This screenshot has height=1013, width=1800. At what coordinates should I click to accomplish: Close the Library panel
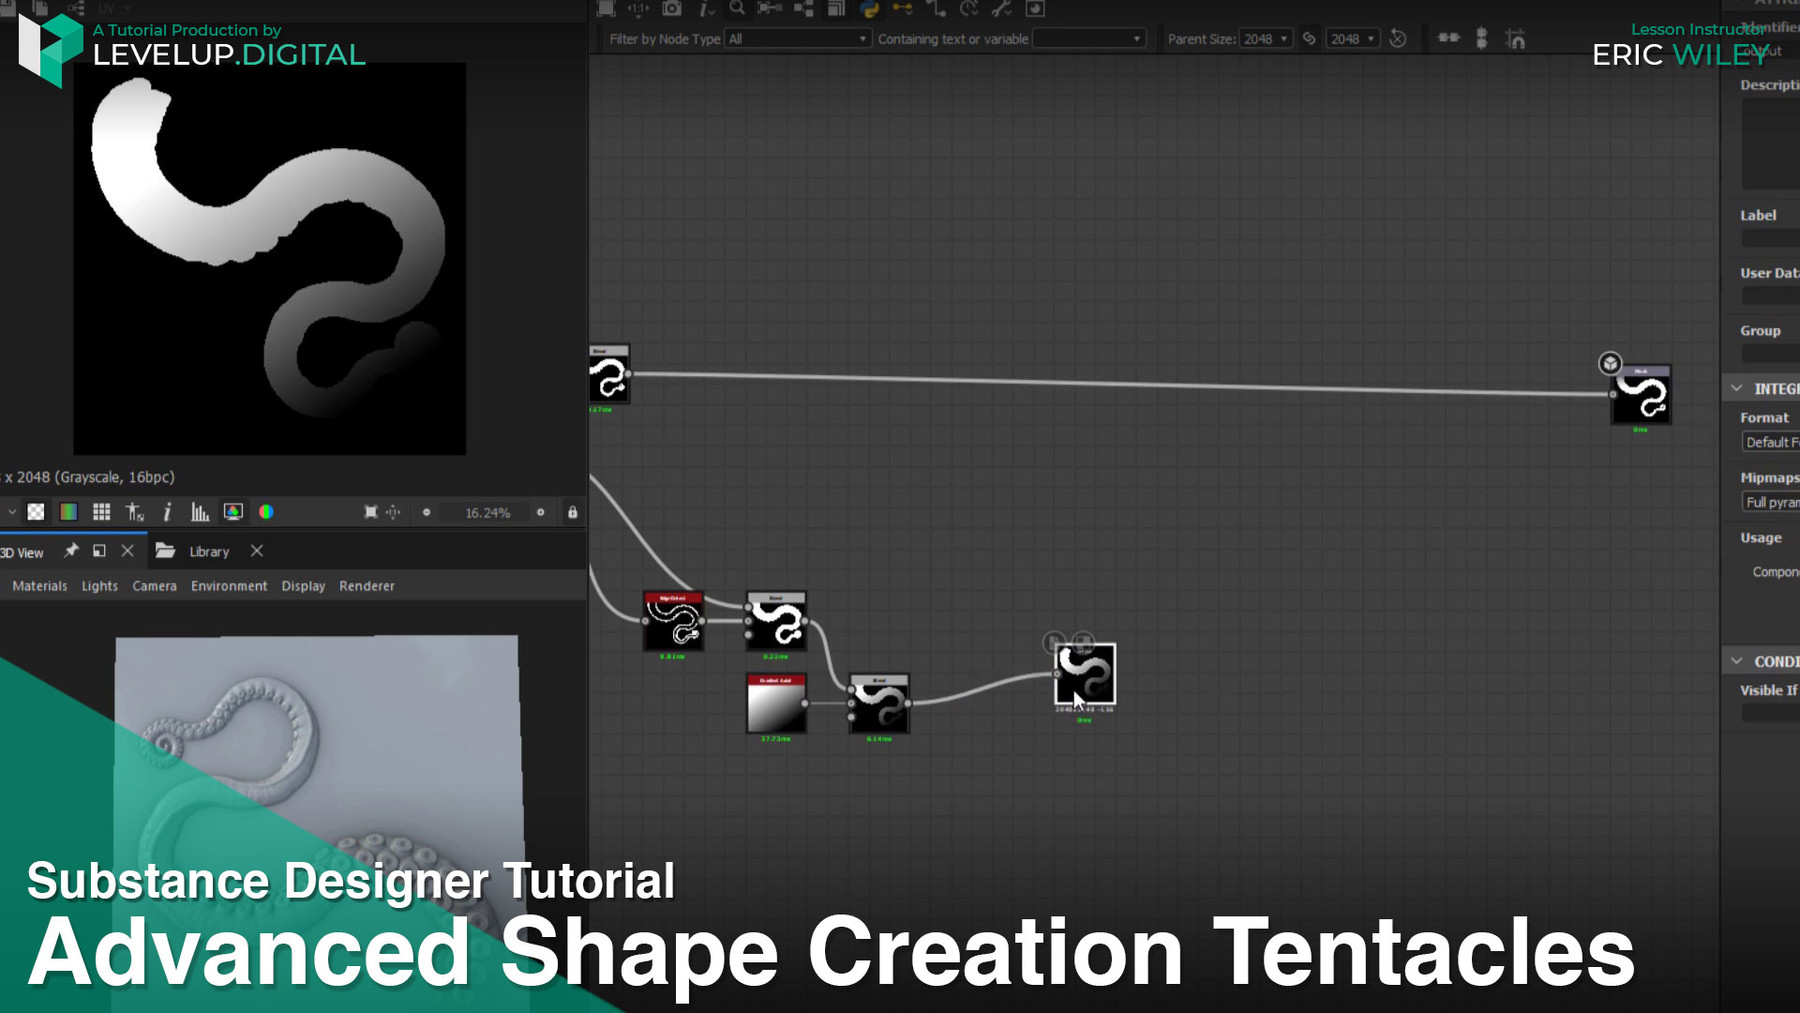pos(257,551)
